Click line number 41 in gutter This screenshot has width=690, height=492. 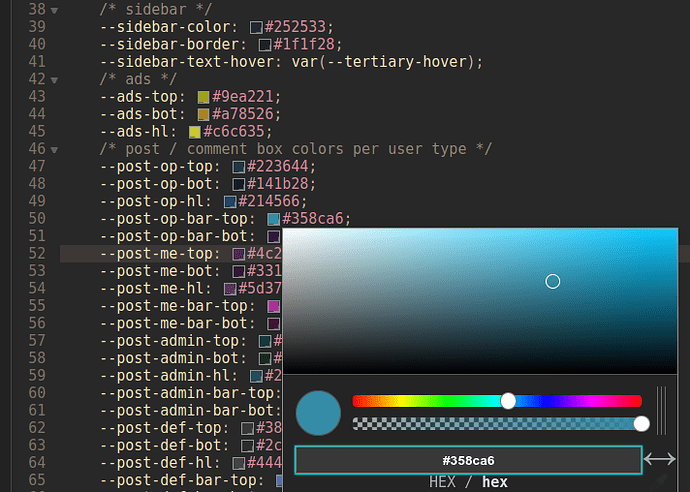pos(37,62)
